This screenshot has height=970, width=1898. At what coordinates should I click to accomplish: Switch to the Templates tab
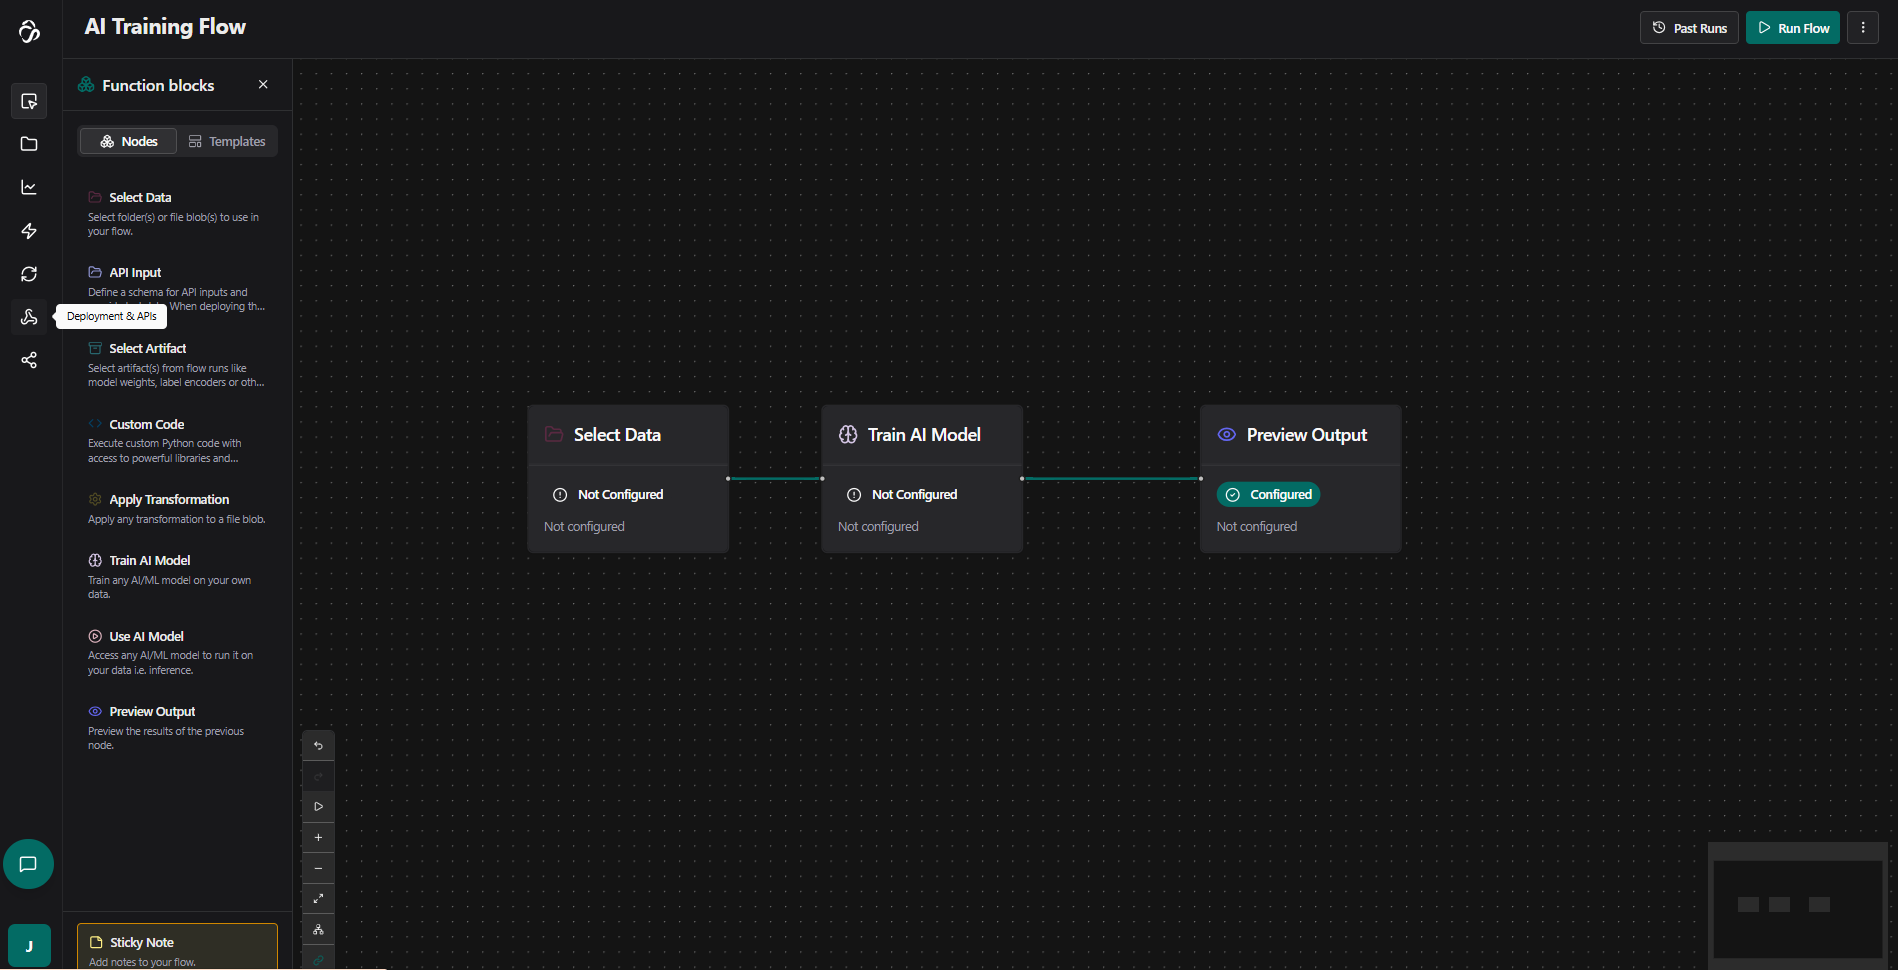[x=227, y=142]
